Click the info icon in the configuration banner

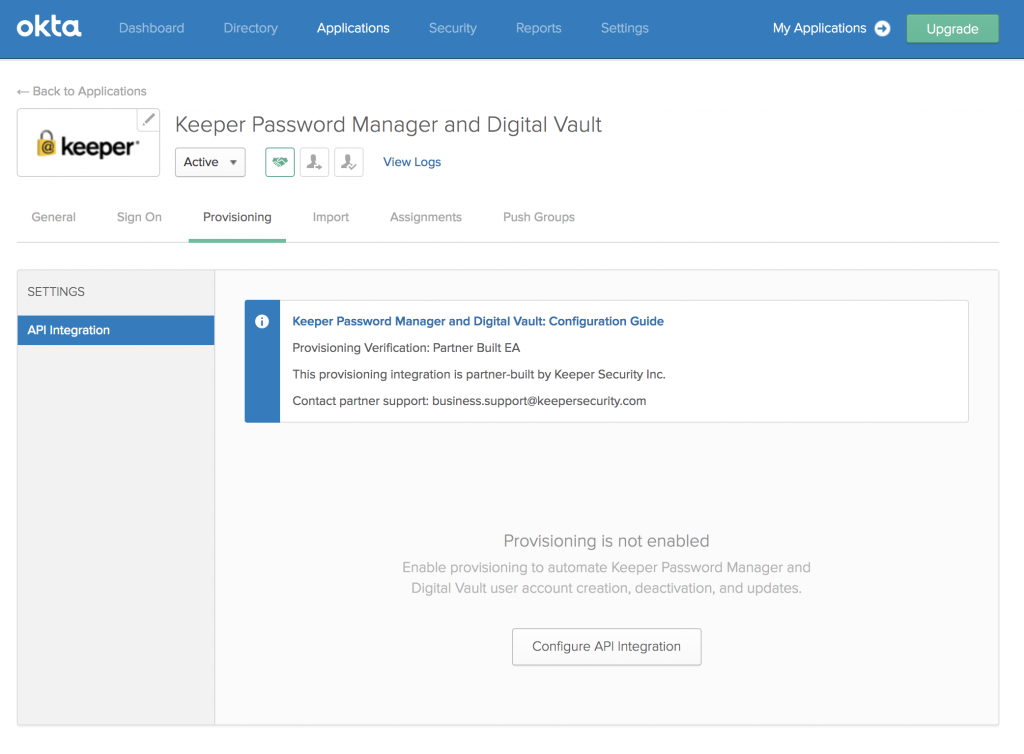click(x=262, y=321)
